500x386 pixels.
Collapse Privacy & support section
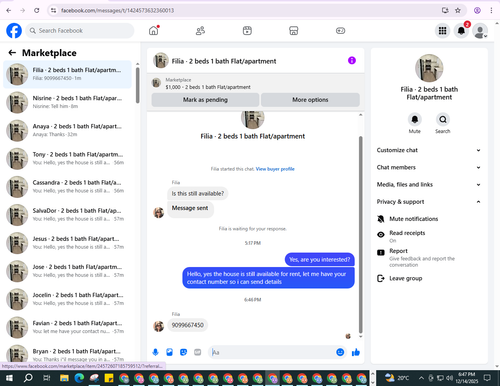[429, 202]
